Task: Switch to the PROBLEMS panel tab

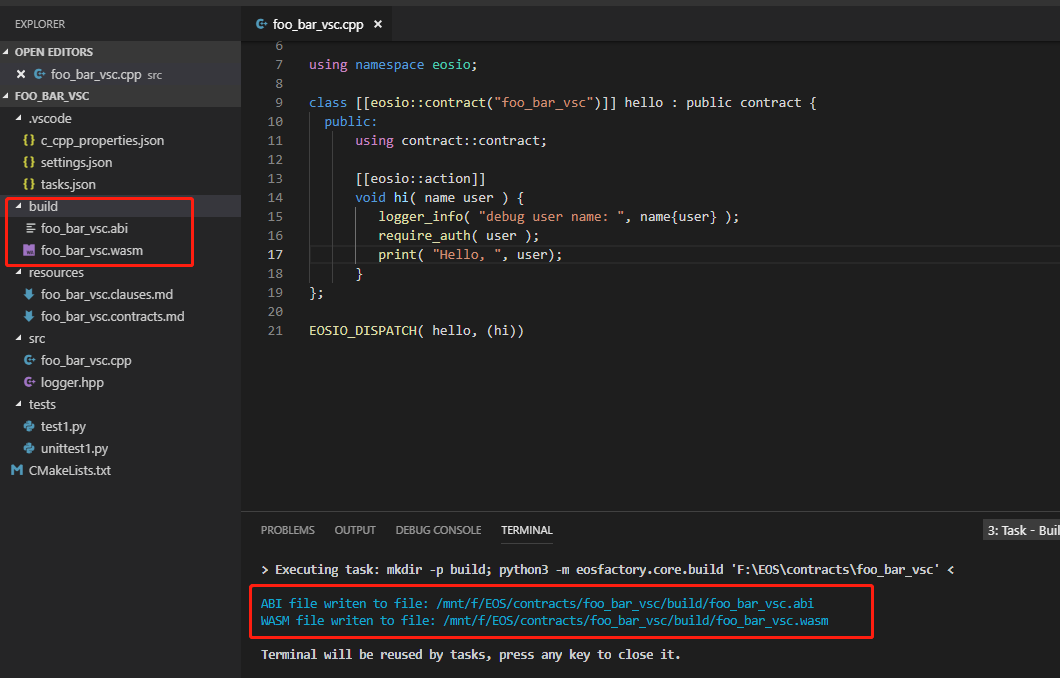Action: 287,530
